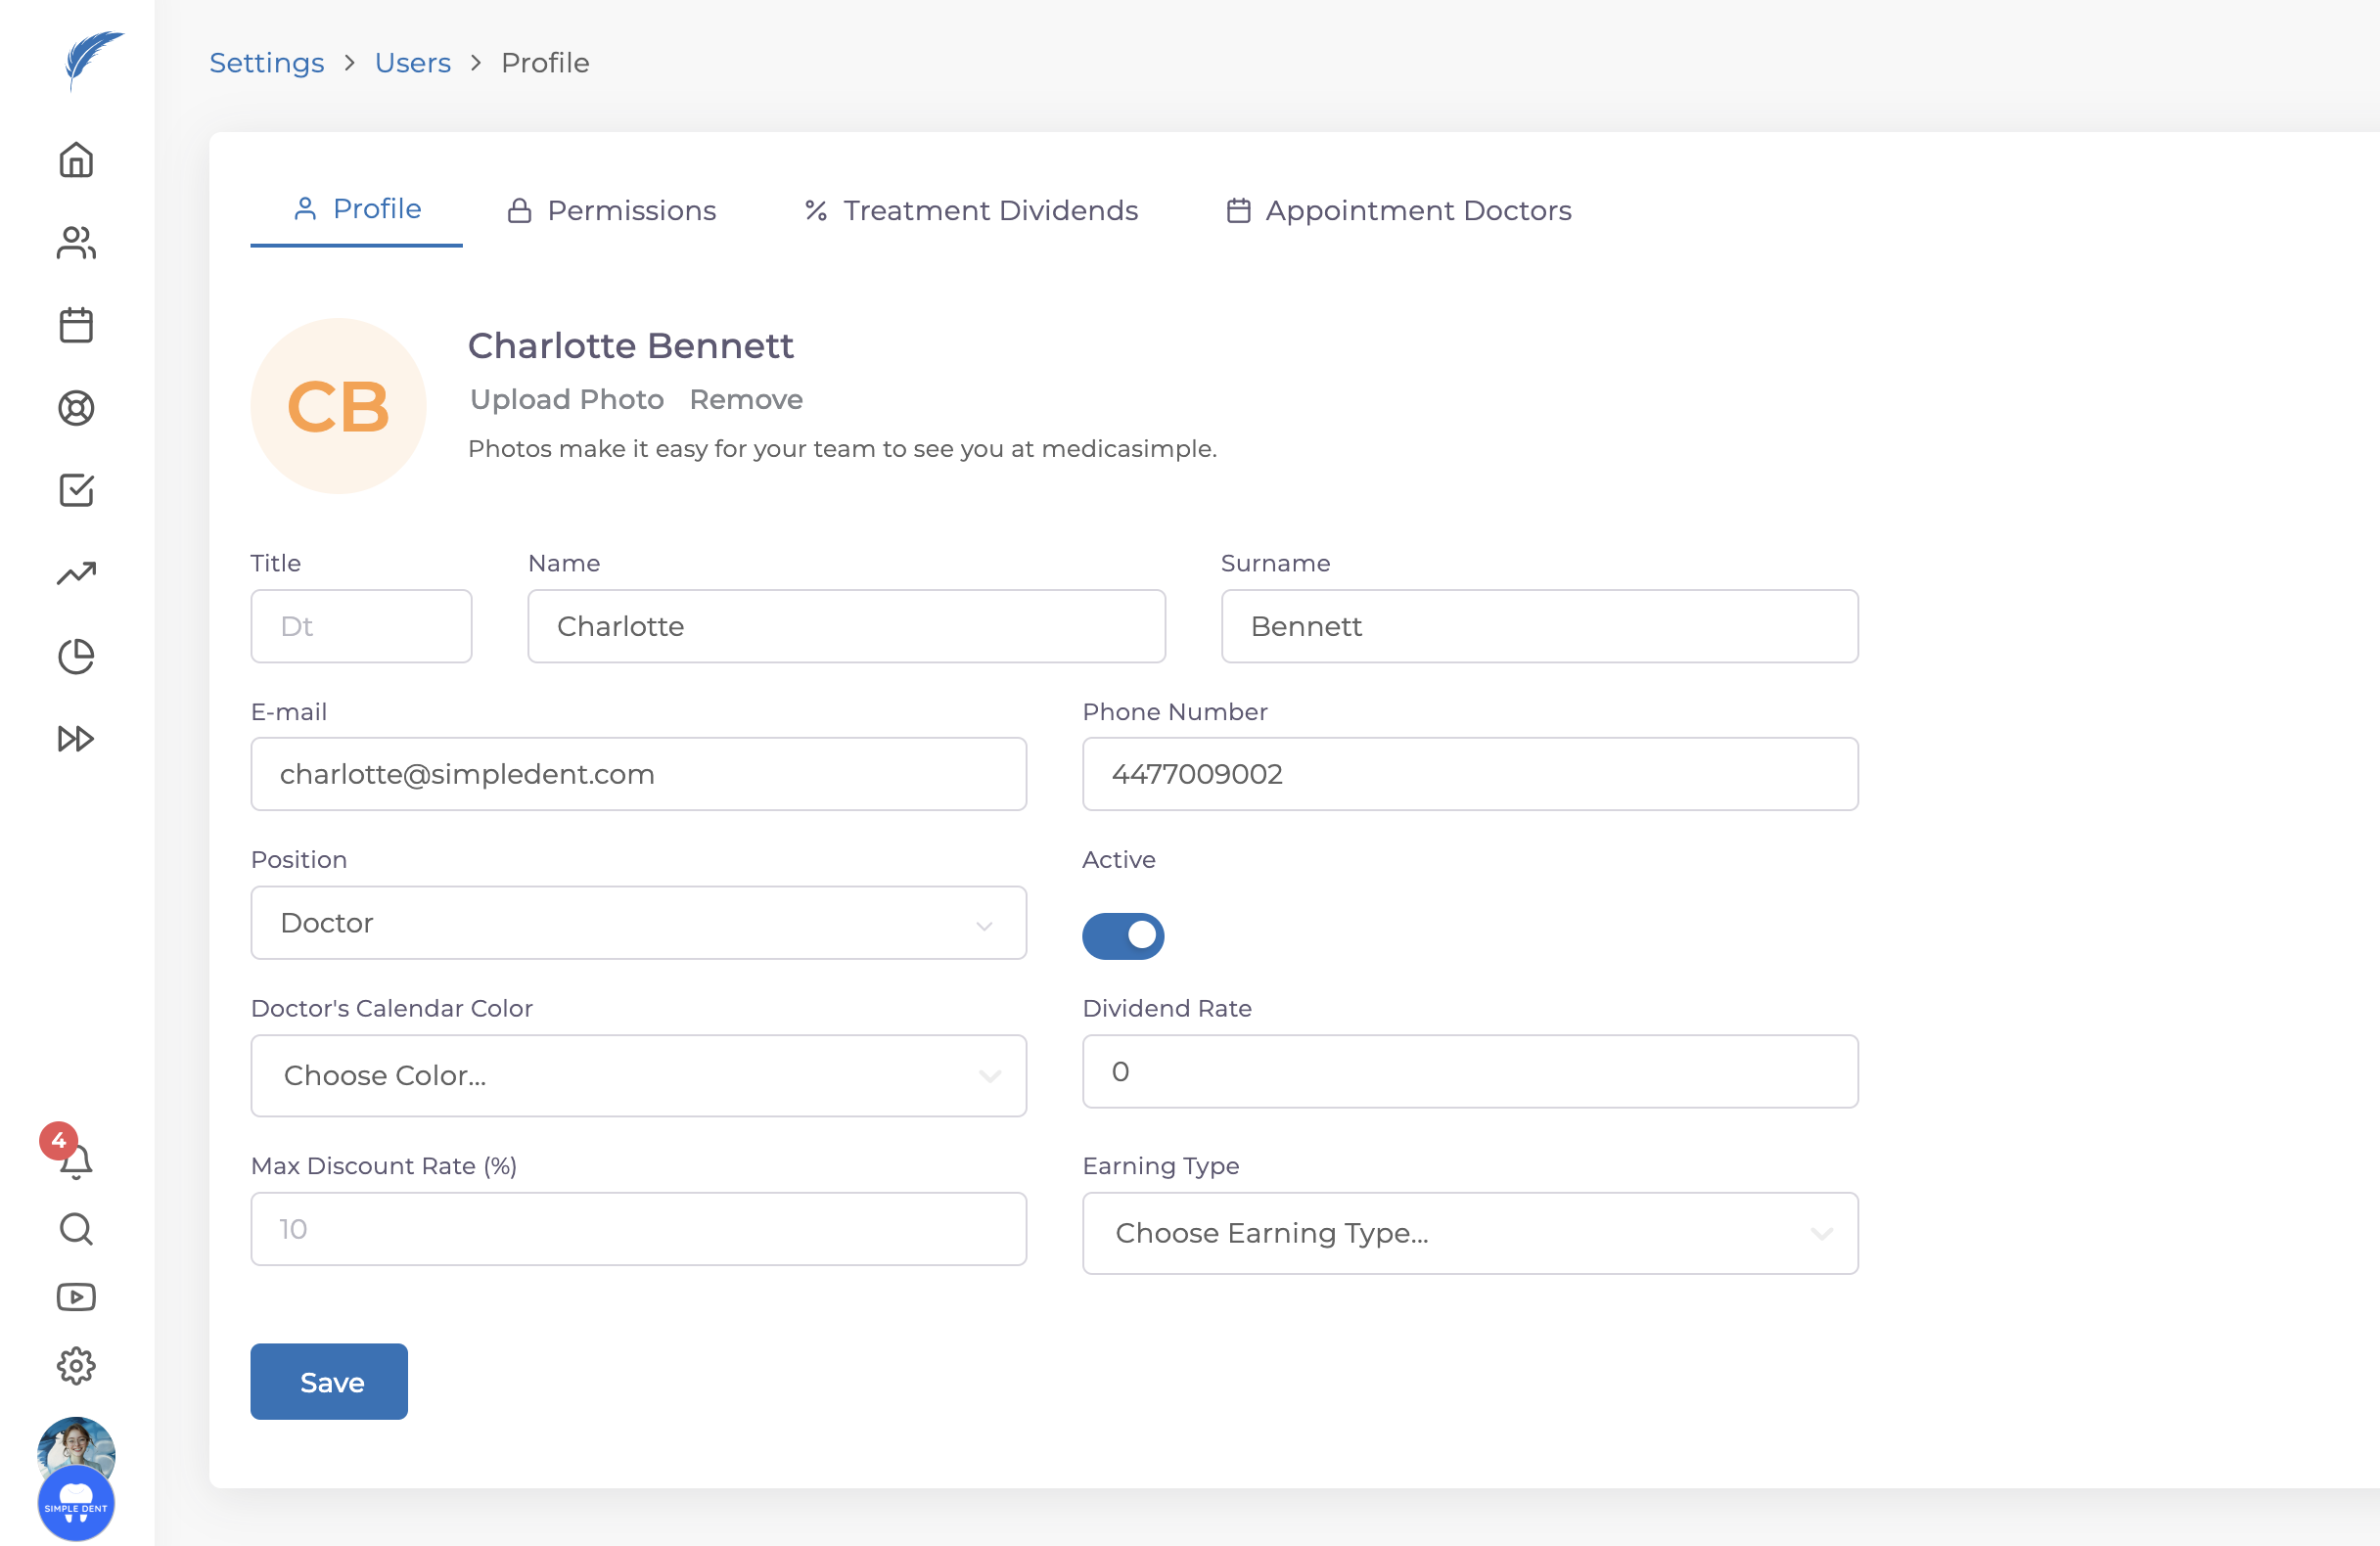
Task: Open the trending chart analytics icon
Action: coord(76,573)
